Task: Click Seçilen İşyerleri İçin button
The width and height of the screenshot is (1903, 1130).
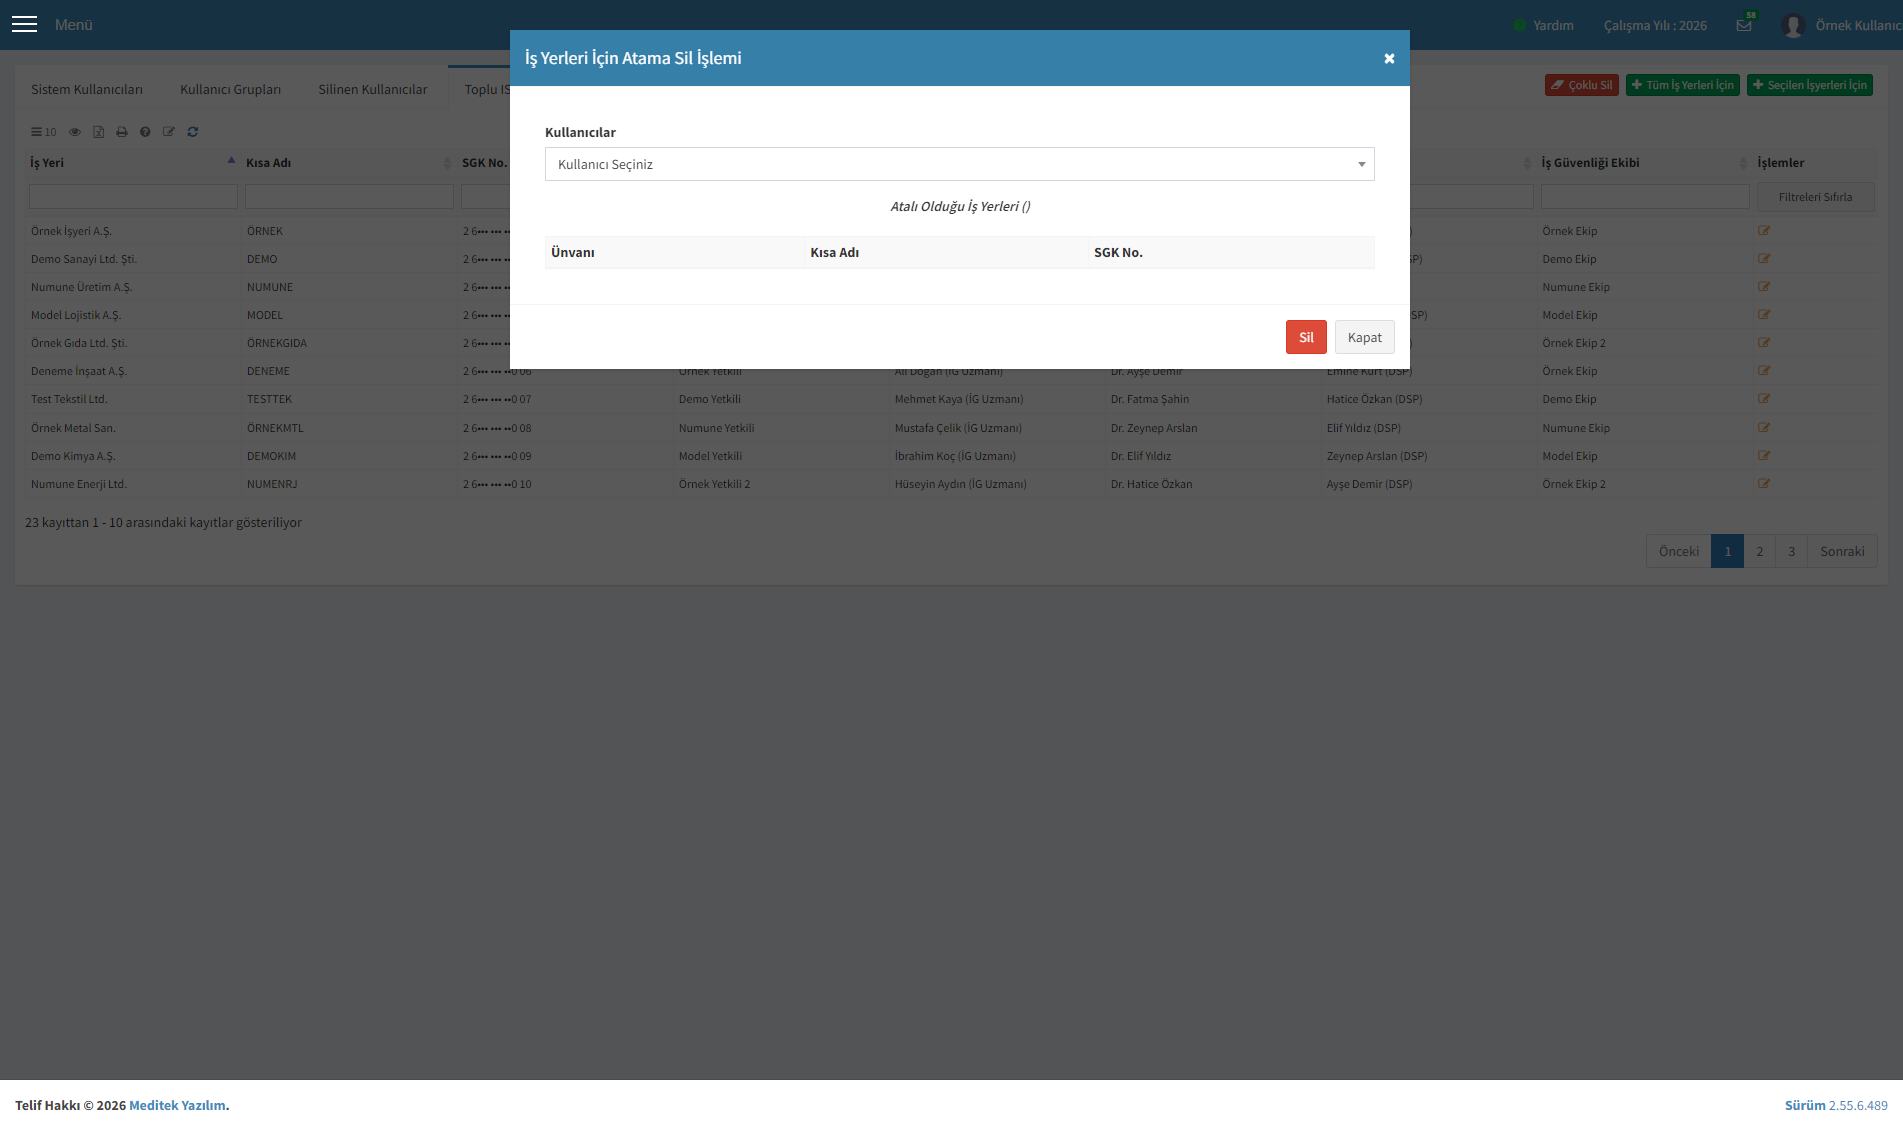Action: point(1810,85)
